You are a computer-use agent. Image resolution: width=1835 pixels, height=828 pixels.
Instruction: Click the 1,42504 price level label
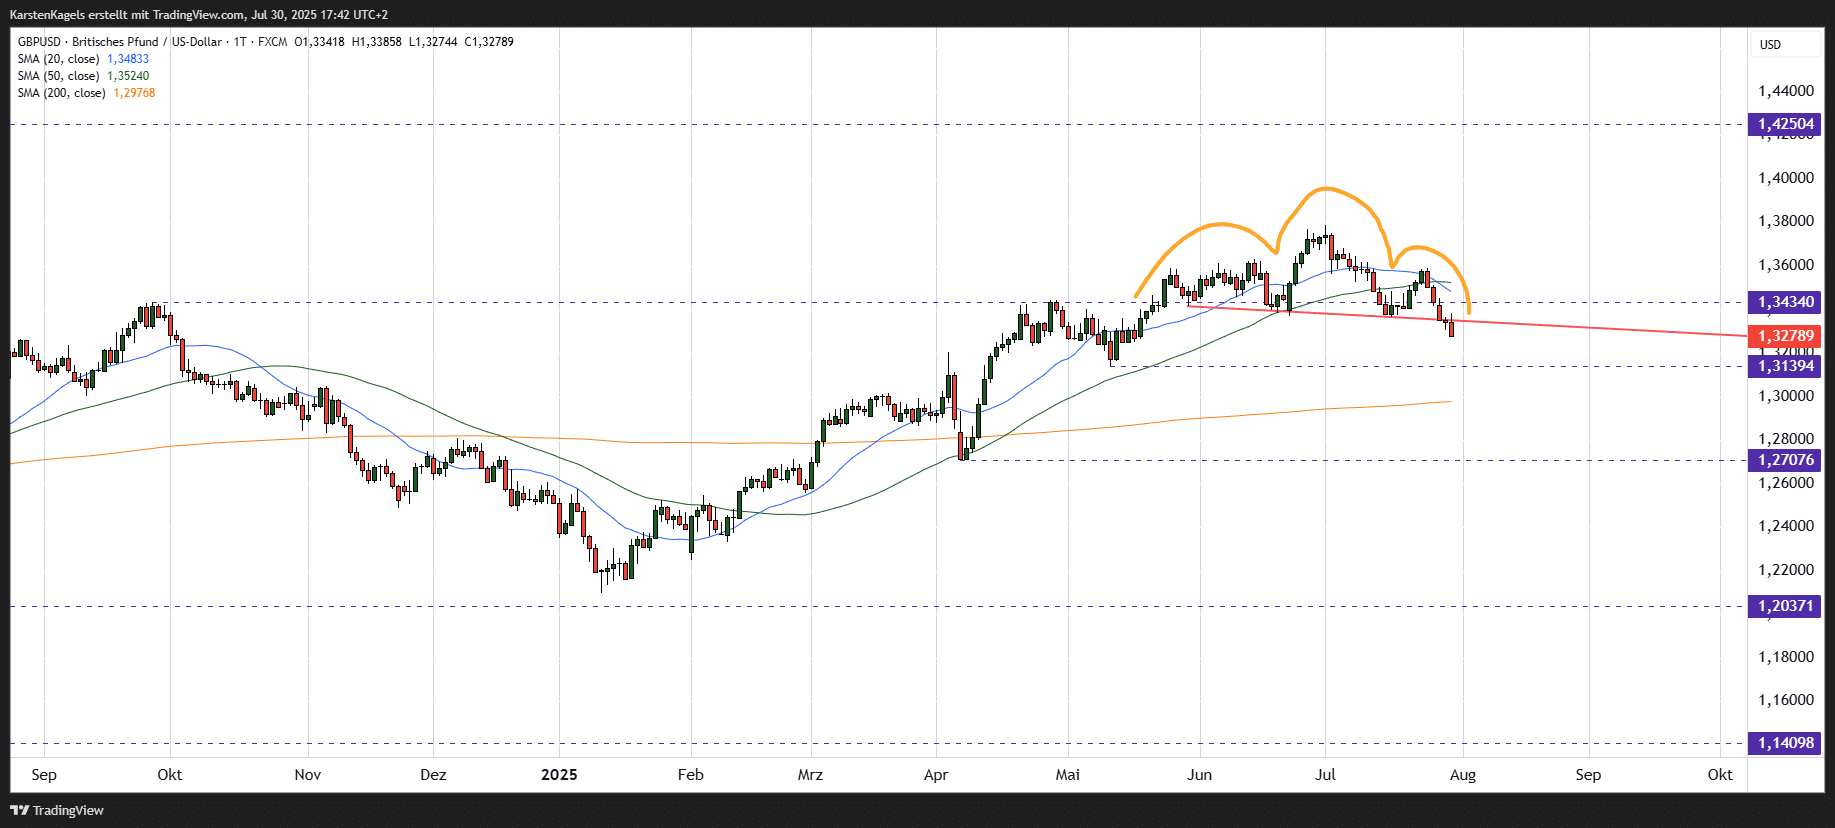(x=1785, y=124)
